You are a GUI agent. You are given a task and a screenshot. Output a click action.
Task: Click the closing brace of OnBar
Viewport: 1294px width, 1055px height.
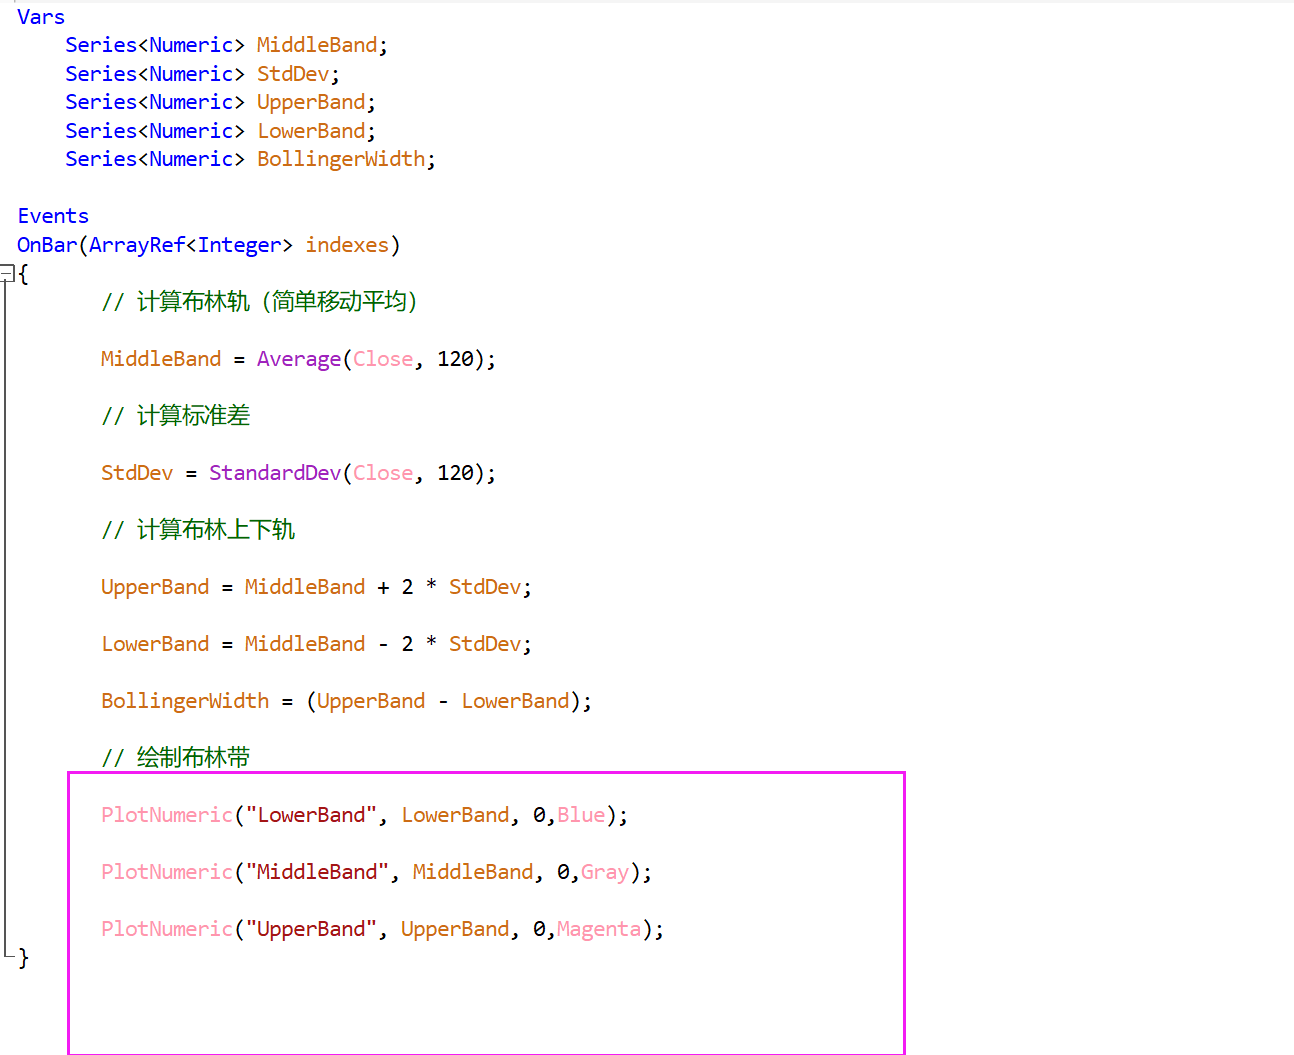(24, 958)
